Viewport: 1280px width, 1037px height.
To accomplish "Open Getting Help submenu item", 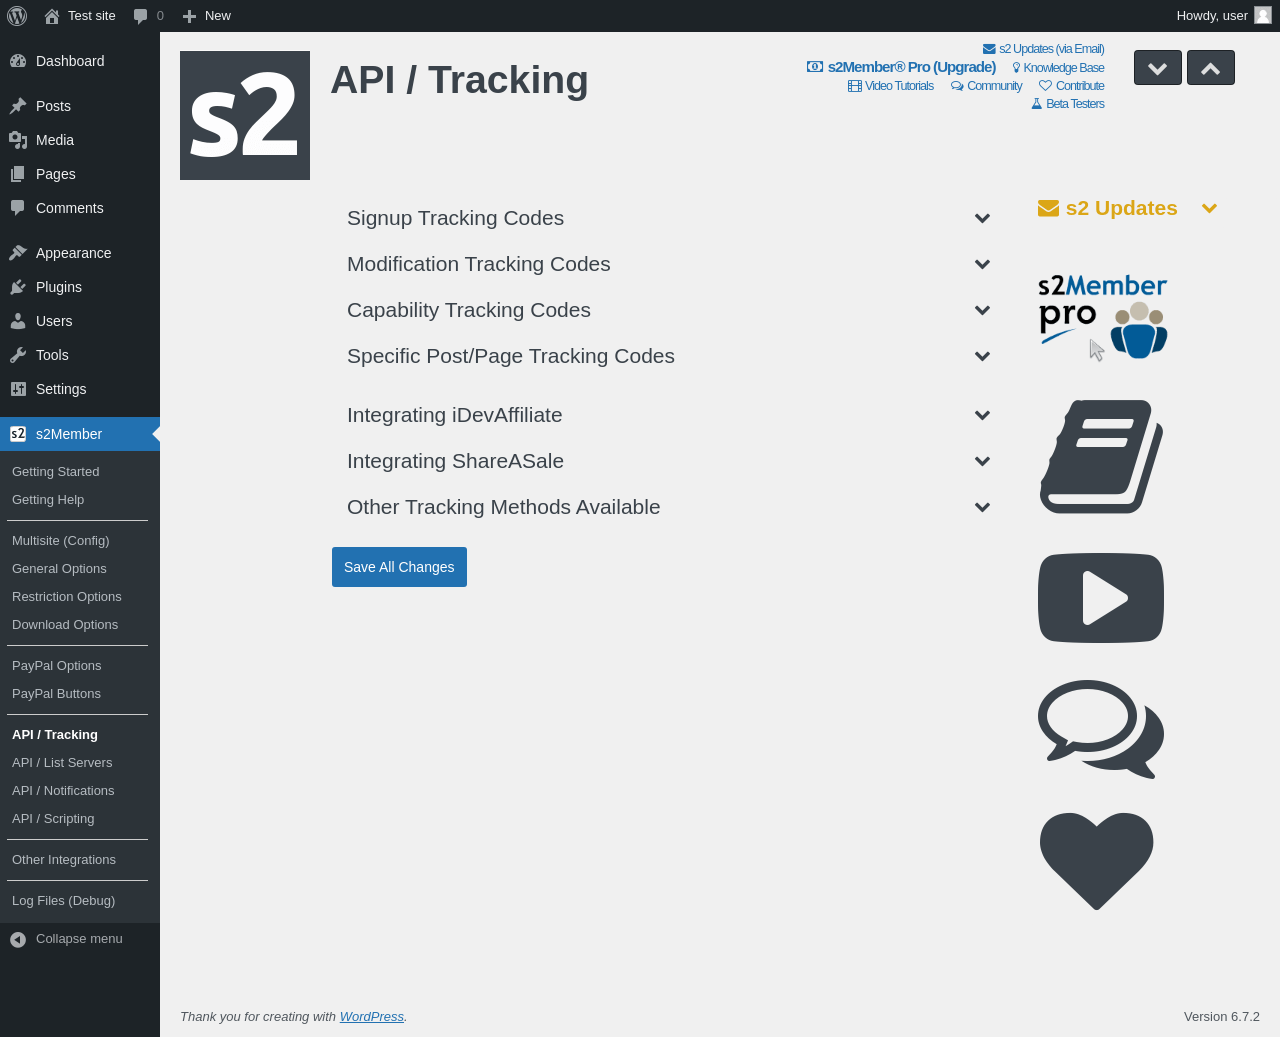I will 80,500.
